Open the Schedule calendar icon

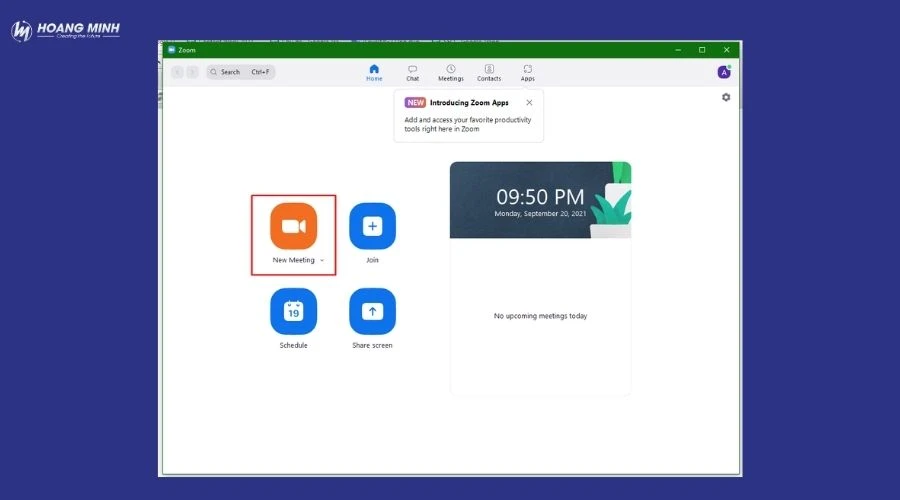pyautogui.click(x=293, y=311)
